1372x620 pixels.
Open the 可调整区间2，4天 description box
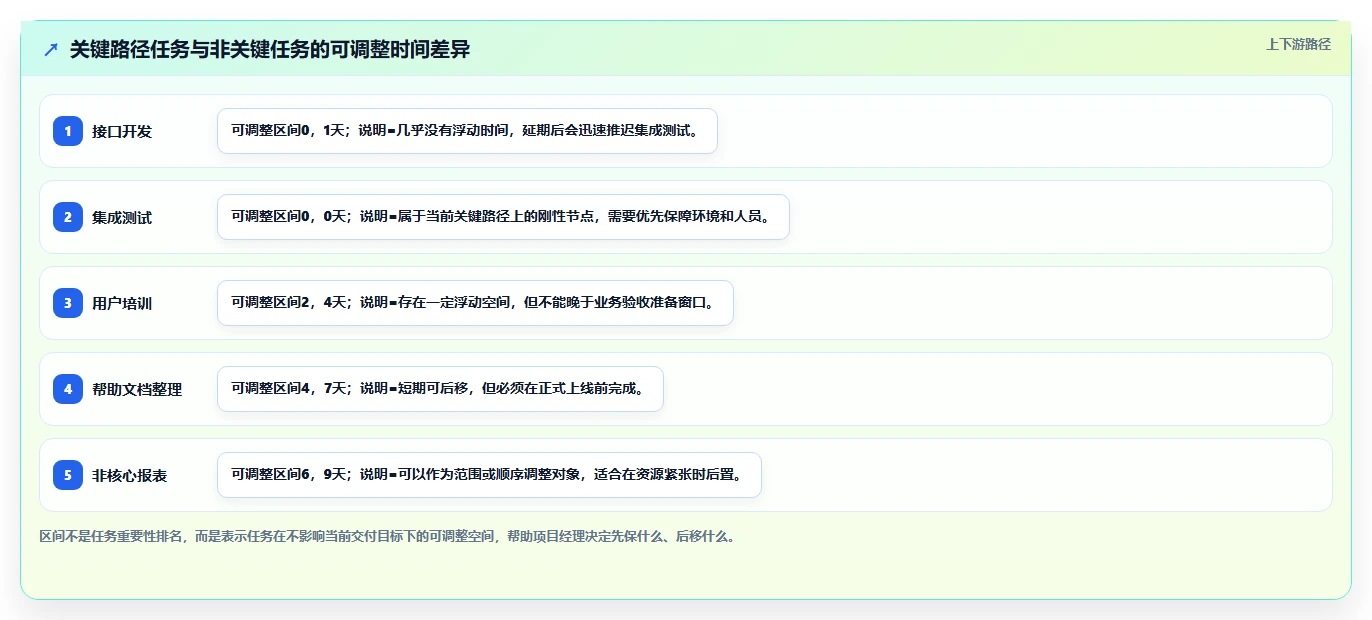coord(475,303)
